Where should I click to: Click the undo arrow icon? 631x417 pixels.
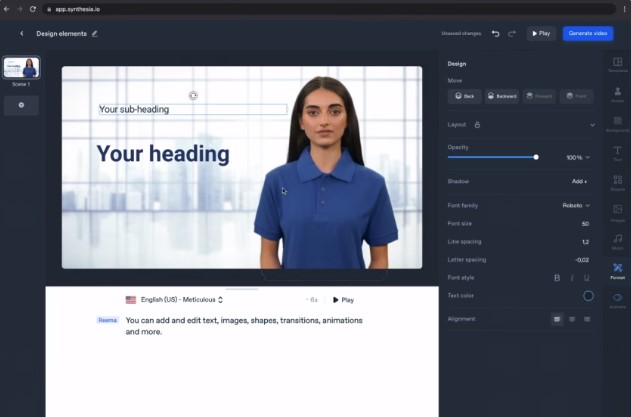tap(495, 34)
